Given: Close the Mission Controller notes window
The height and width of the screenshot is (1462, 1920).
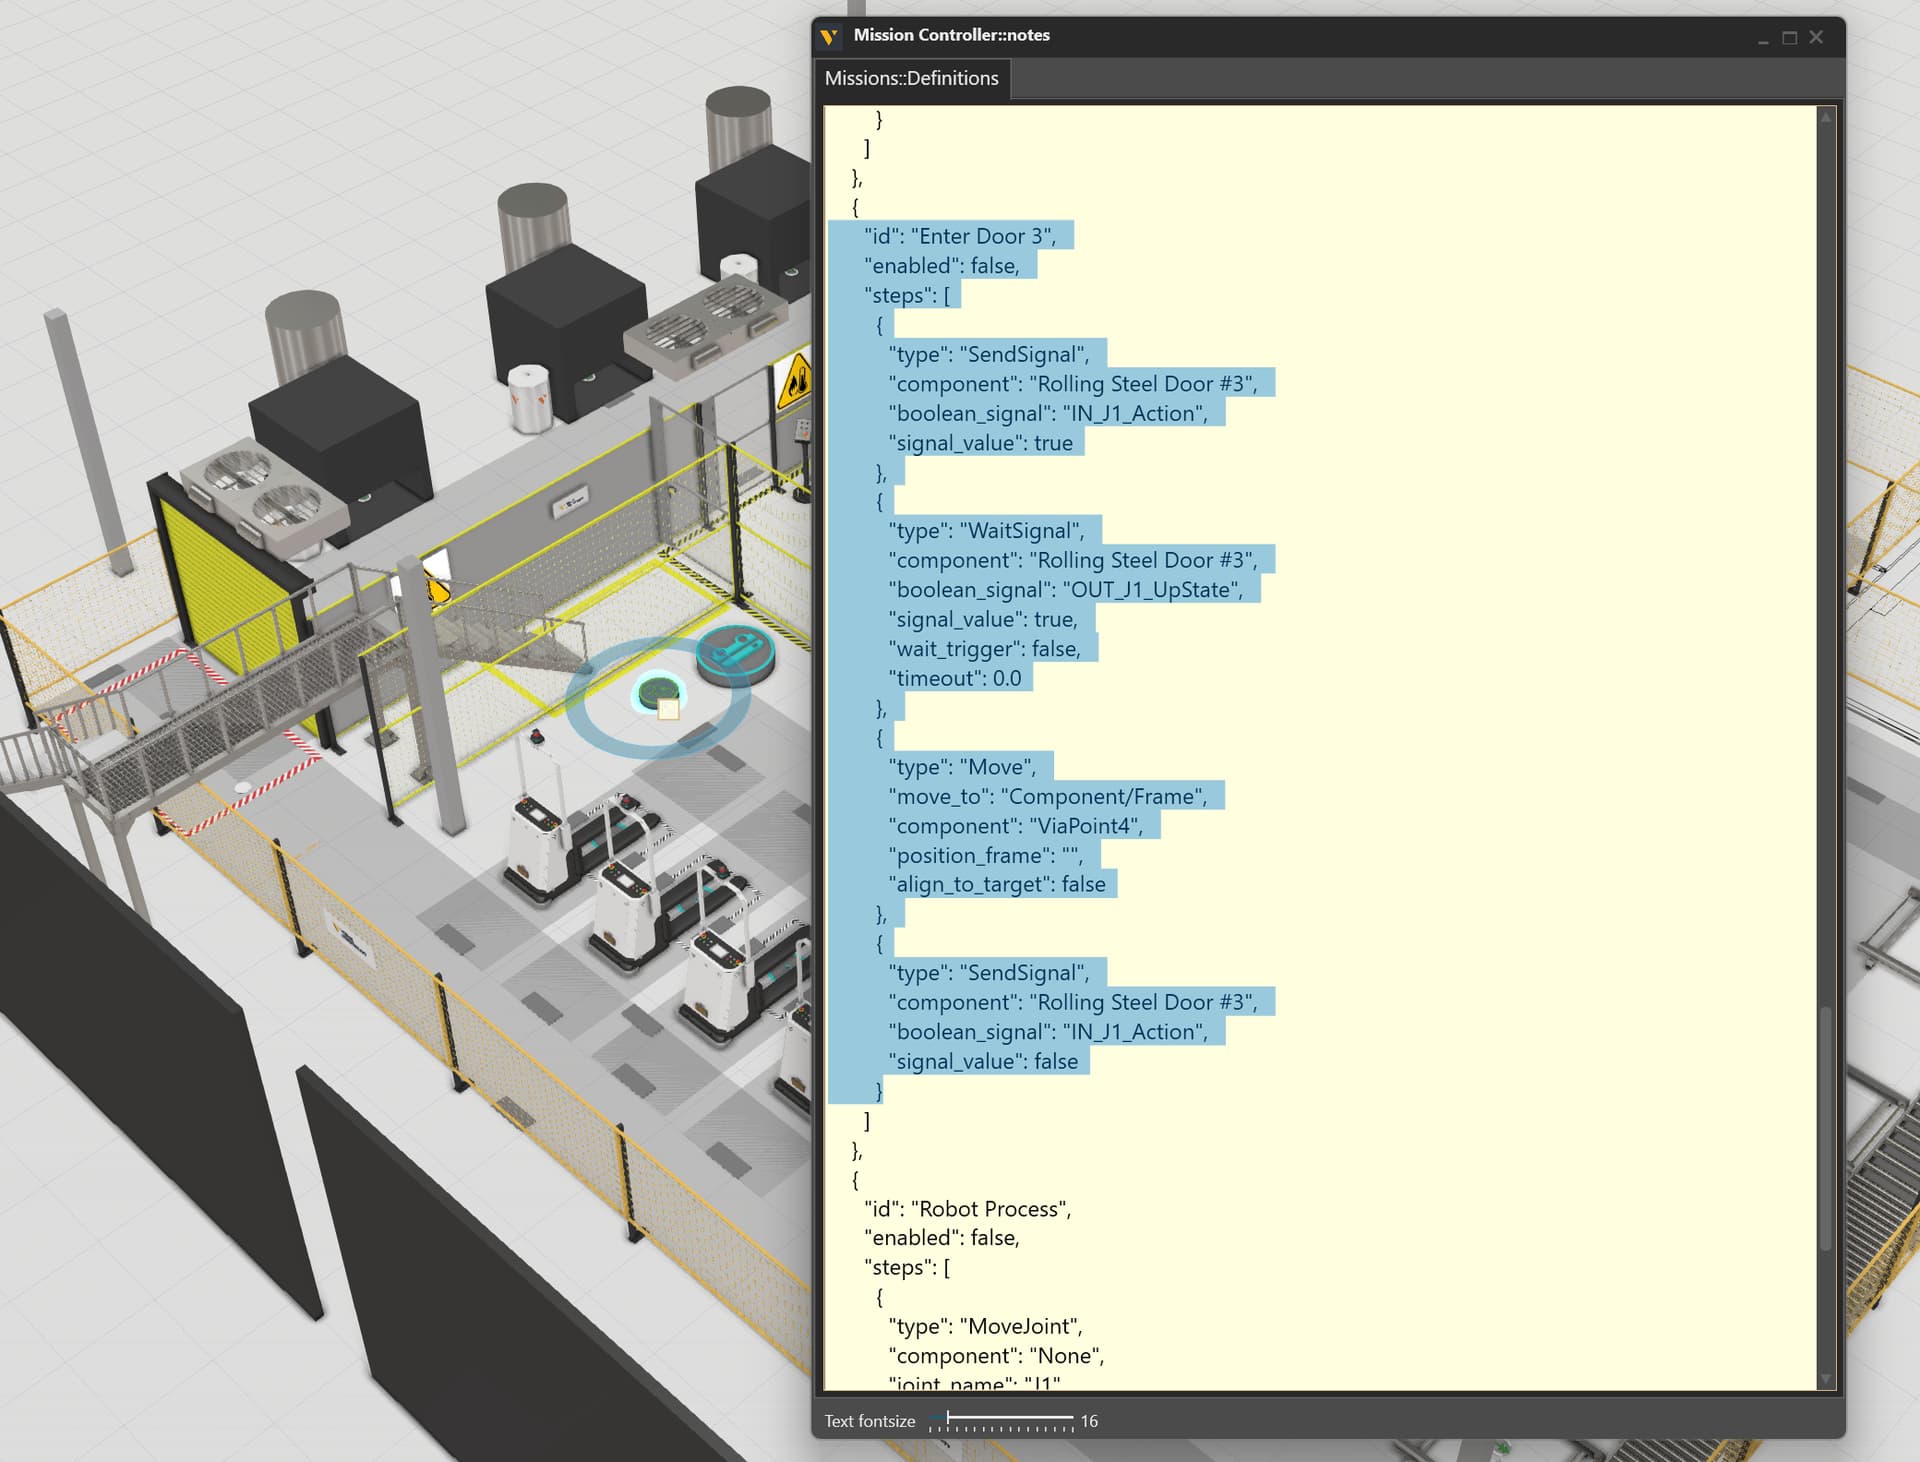Looking at the screenshot, I should tap(1816, 37).
